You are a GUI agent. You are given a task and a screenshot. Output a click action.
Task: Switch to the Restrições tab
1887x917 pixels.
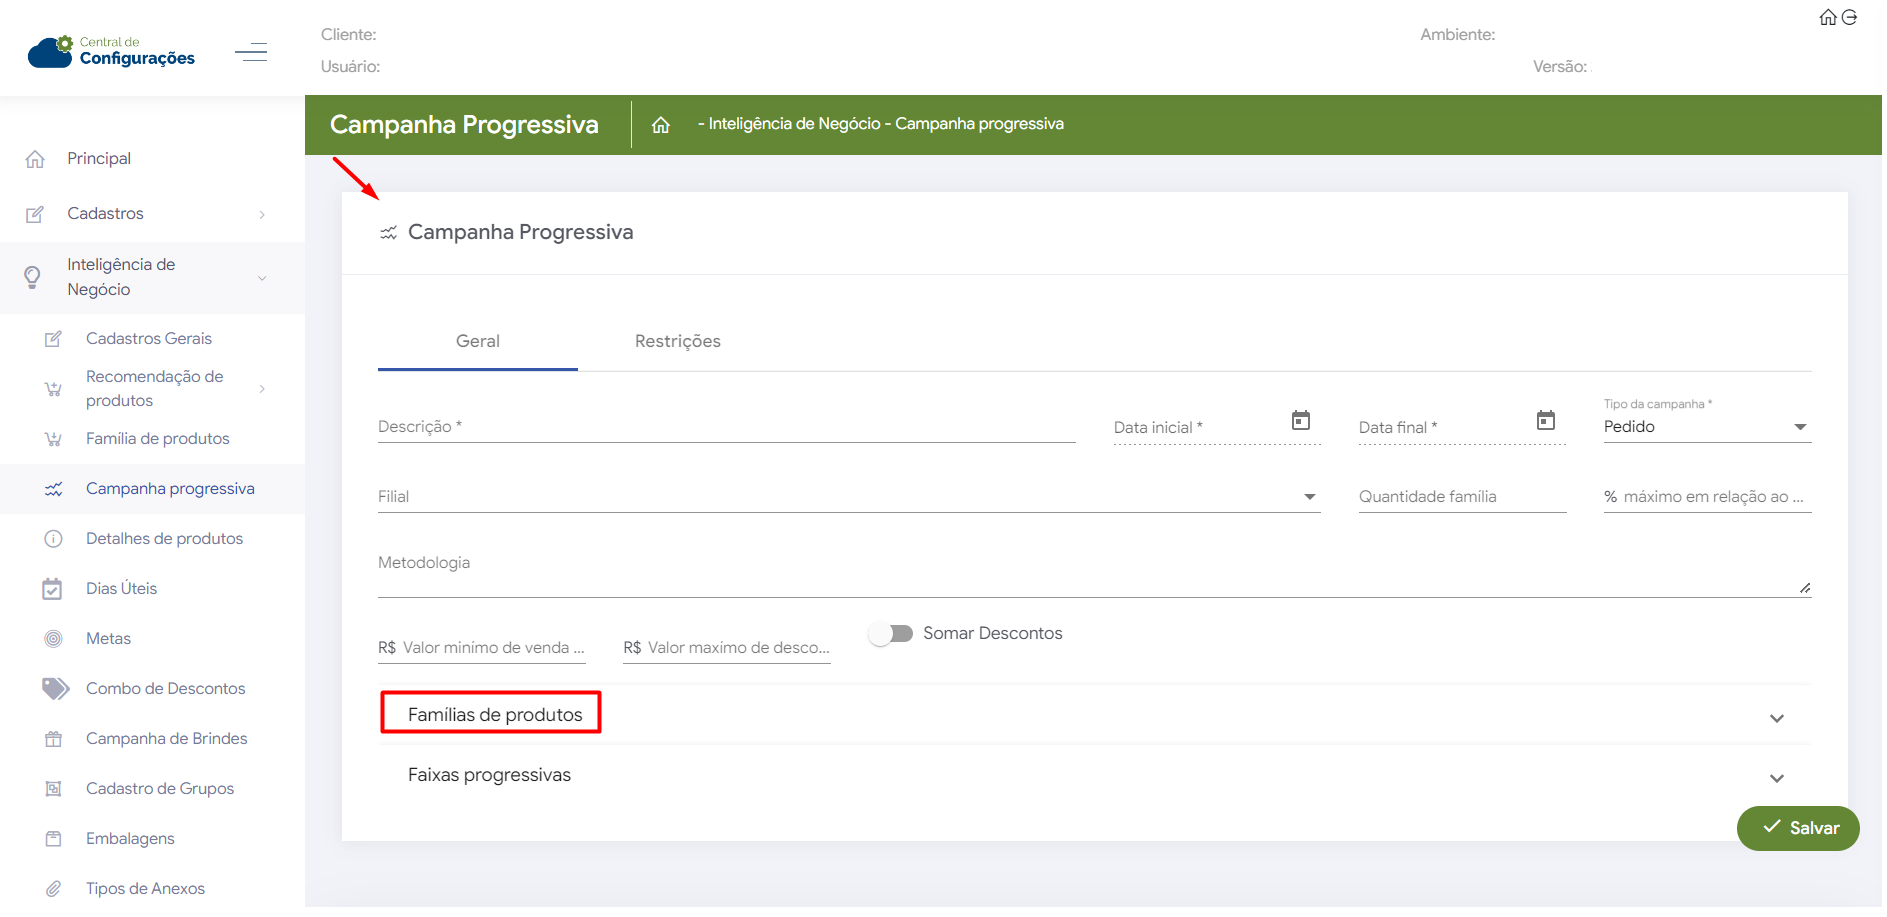(677, 342)
